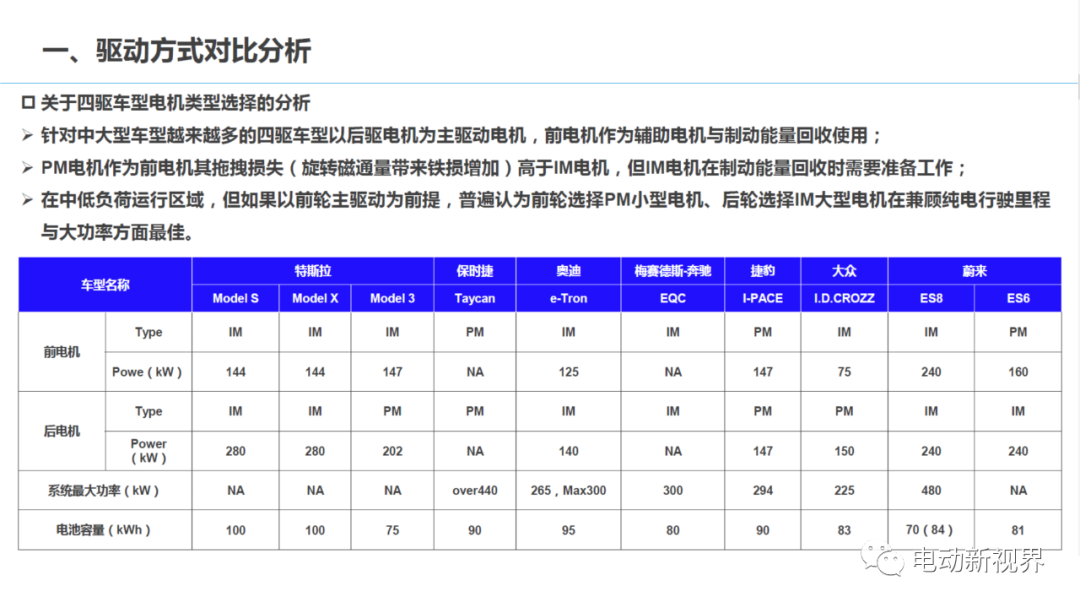The image size is (1080, 608).
Task: Click the Taycan column header
Action: pos(475,298)
